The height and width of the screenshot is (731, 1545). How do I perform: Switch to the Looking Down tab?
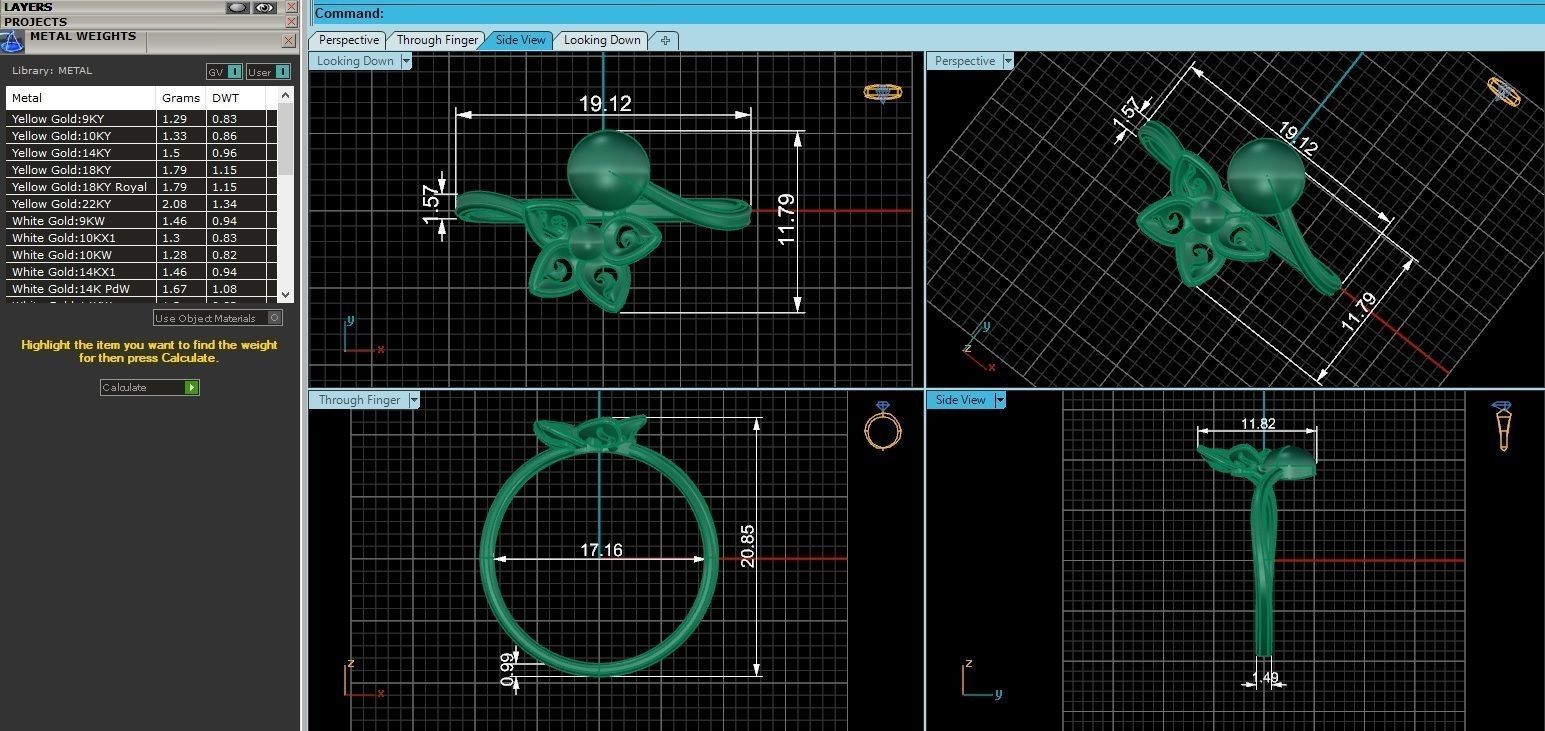[602, 40]
